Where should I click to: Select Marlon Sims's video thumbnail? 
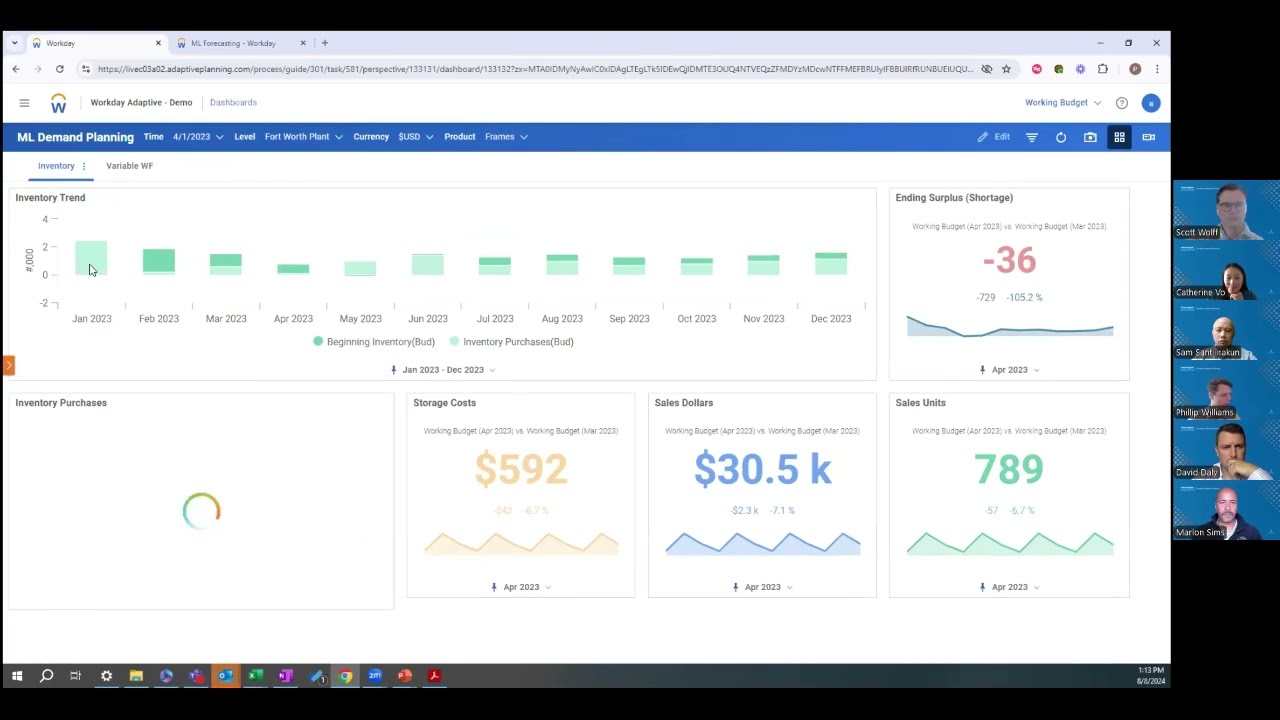(1226, 510)
